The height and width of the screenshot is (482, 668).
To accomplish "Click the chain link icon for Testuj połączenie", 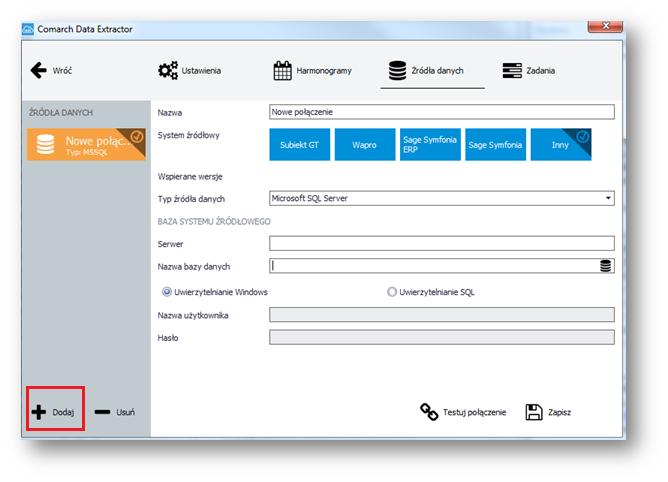I will pyautogui.click(x=429, y=412).
